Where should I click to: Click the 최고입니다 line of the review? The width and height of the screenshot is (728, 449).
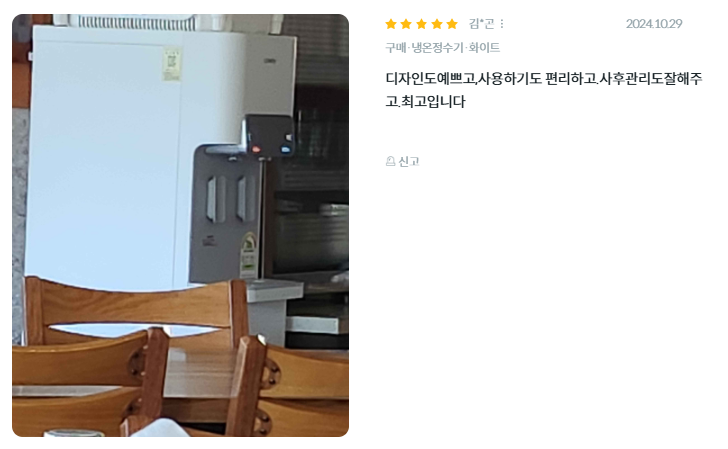(x=425, y=101)
